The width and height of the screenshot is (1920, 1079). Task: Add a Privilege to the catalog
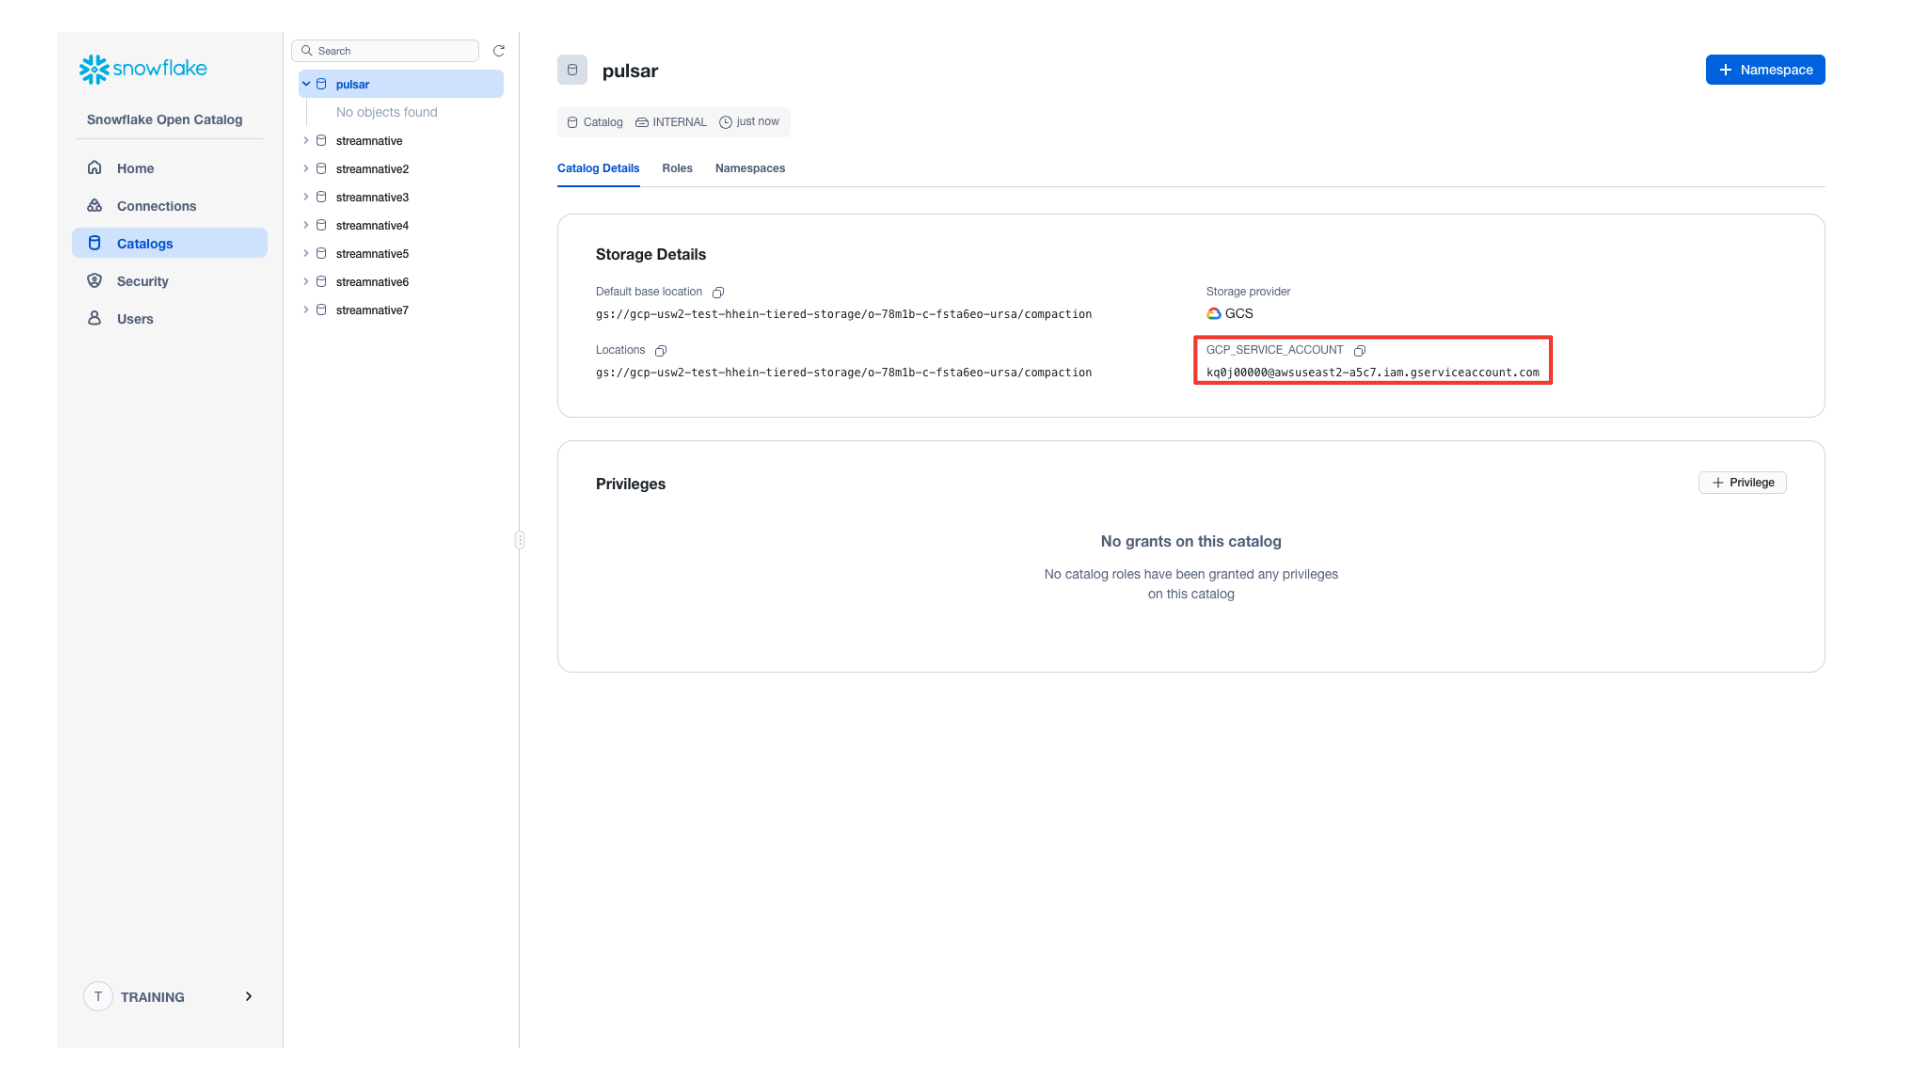1742,482
